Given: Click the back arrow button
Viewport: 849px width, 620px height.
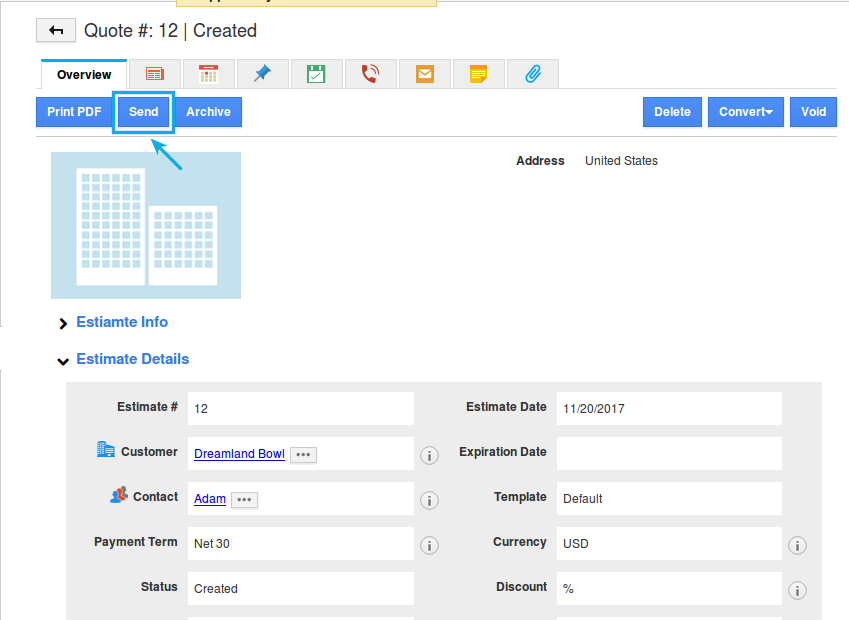Looking at the screenshot, I should click(x=56, y=31).
